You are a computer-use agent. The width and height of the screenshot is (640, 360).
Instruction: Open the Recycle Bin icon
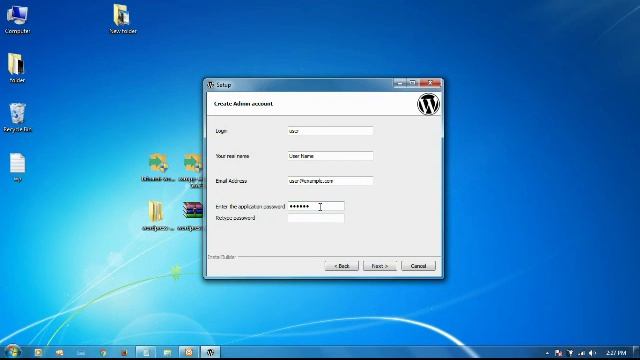17,118
